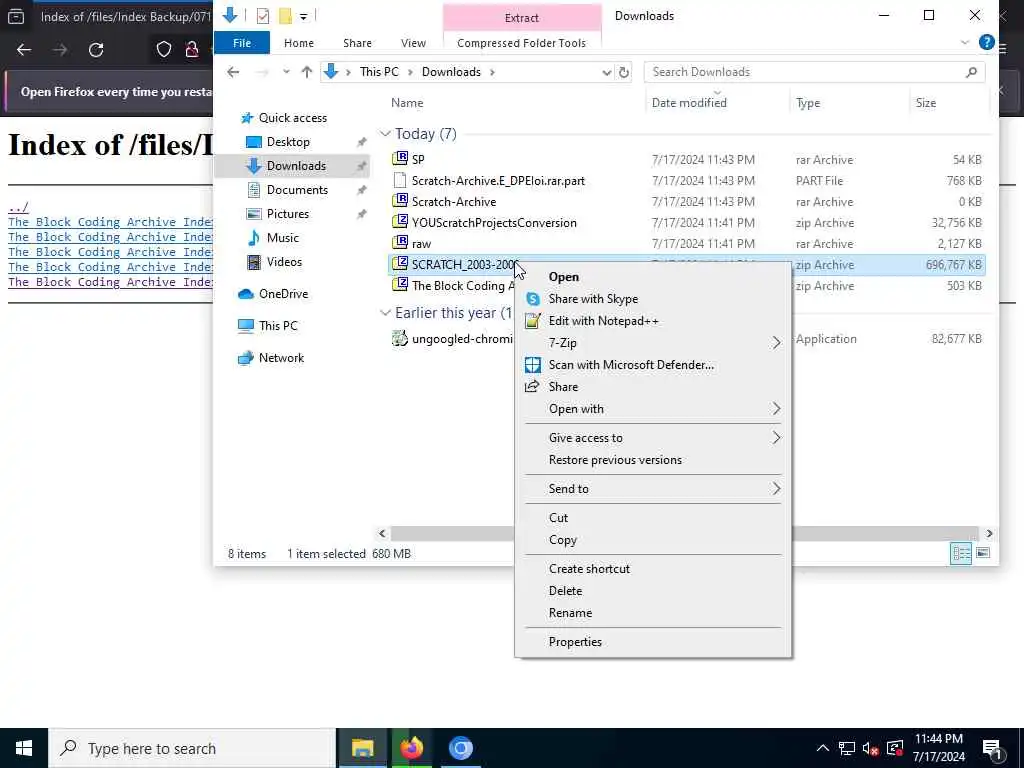The height and width of the screenshot is (768, 1024).
Task: Collapse the Earlier this year group
Action: pyautogui.click(x=385, y=312)
